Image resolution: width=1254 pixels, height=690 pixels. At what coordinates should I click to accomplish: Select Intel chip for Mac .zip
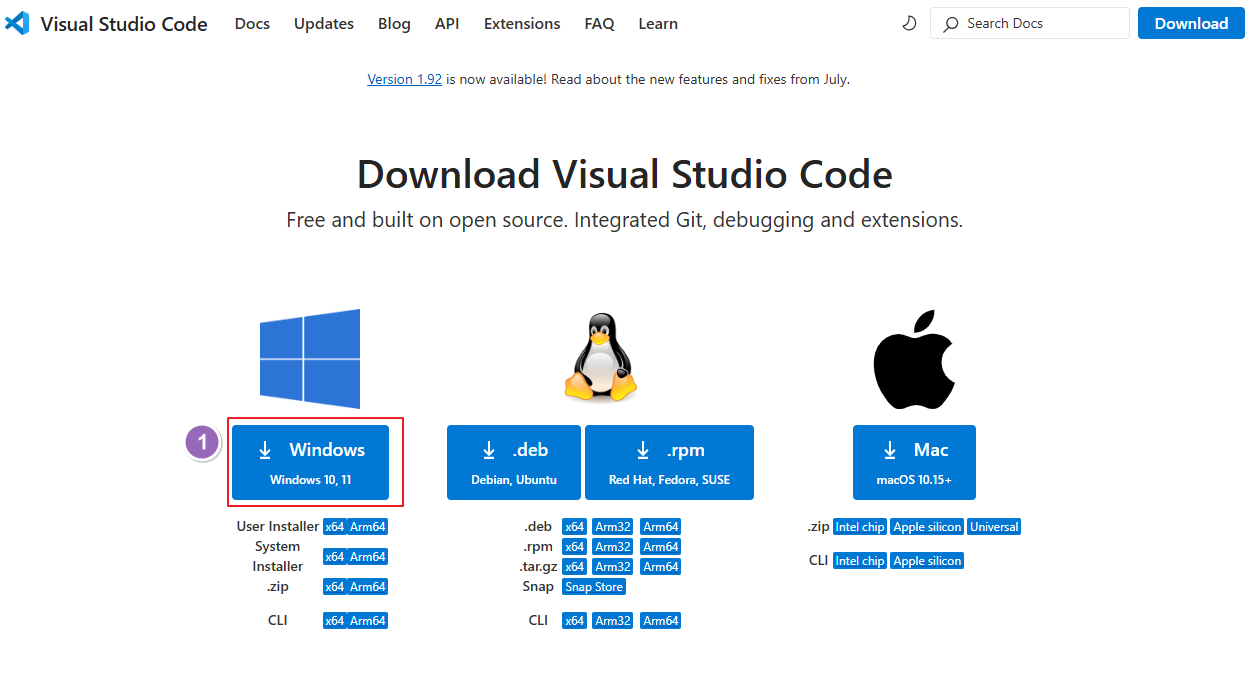tap(860, 527)
